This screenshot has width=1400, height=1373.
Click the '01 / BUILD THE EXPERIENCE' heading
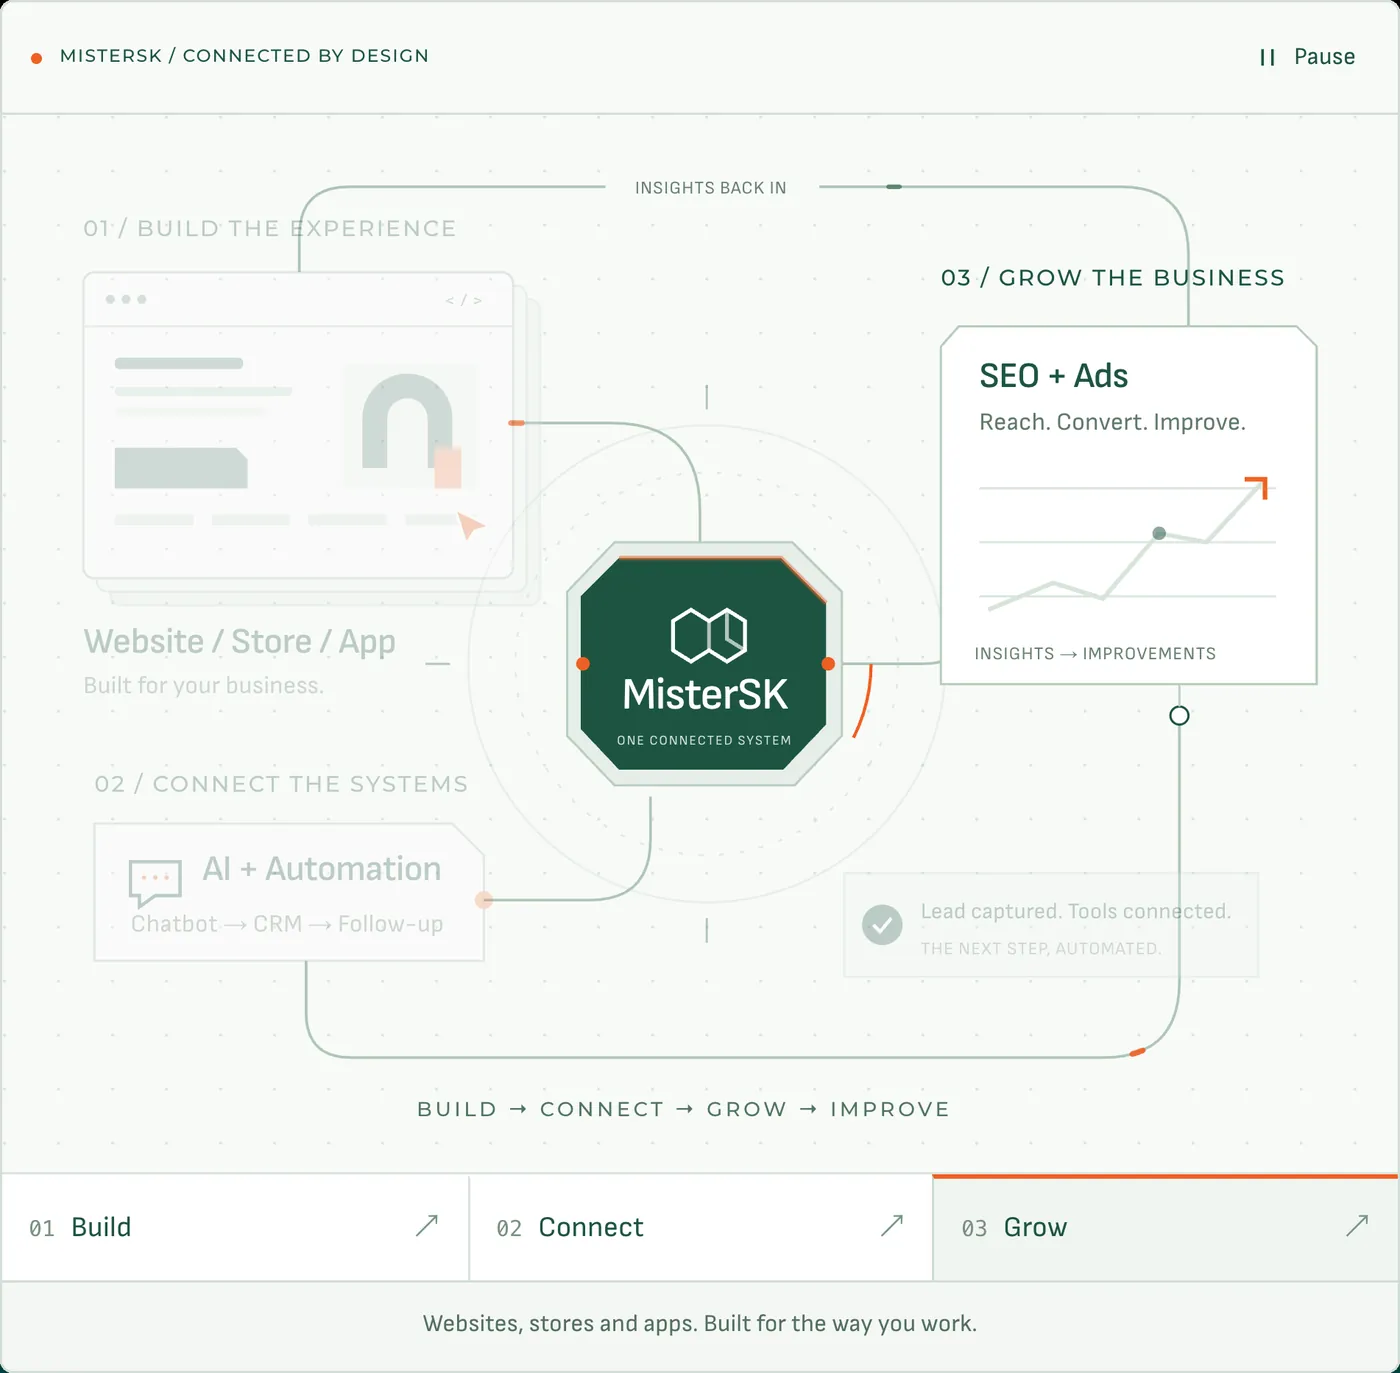[270, 229]
